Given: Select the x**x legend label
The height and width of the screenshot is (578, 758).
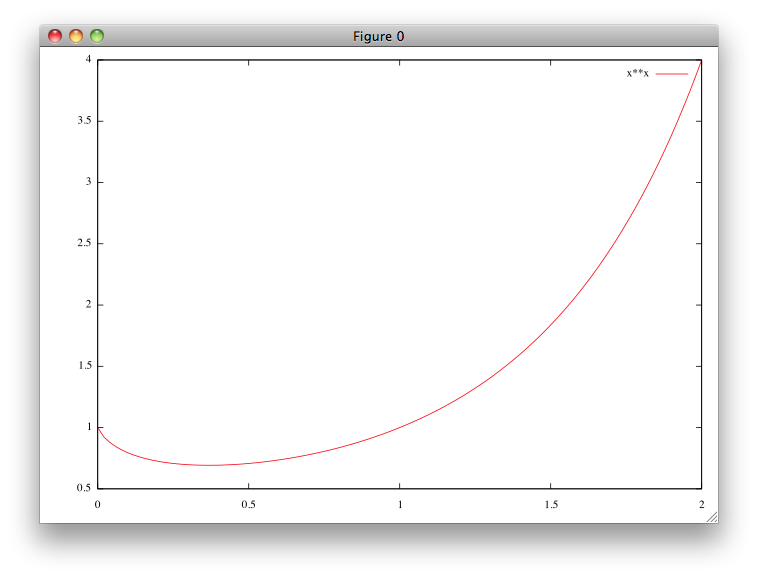Looking at the screenshot, I should (637, 73).
